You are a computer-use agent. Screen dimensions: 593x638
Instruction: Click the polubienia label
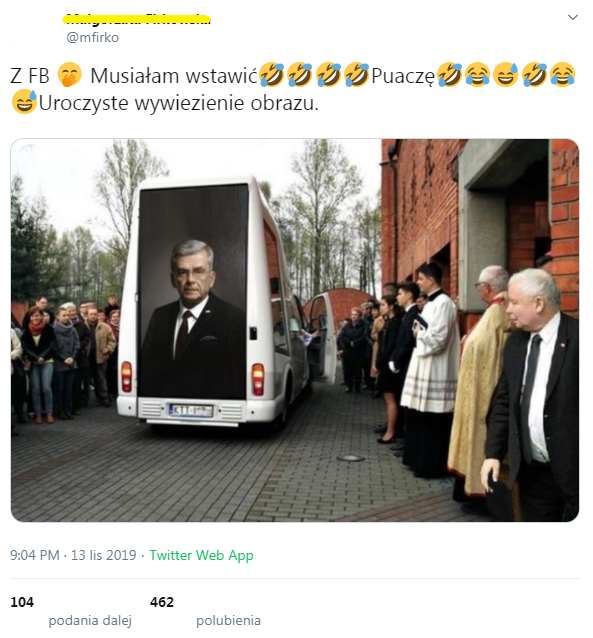228,621
